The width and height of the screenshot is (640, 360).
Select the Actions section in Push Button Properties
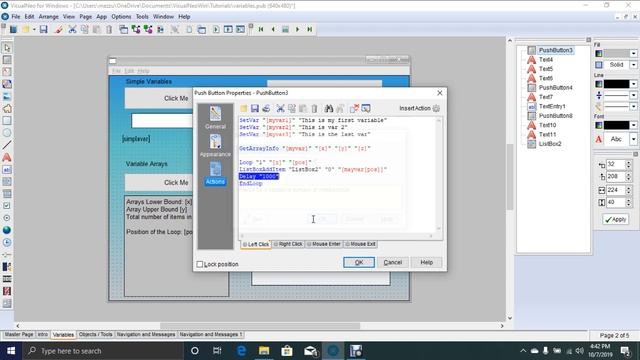tap(216, 173)
